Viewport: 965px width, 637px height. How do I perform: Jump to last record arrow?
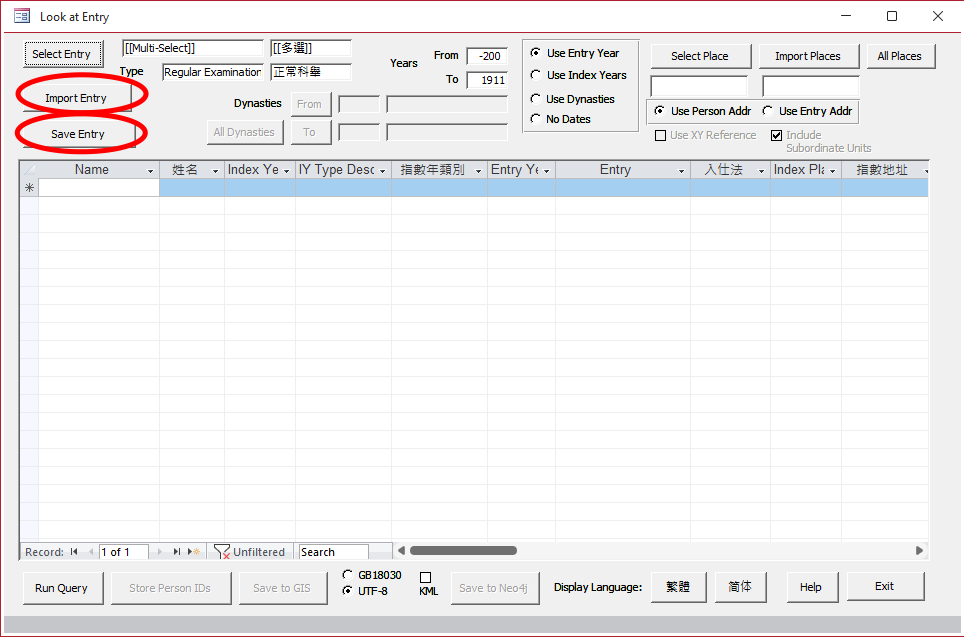click(177, 552)
